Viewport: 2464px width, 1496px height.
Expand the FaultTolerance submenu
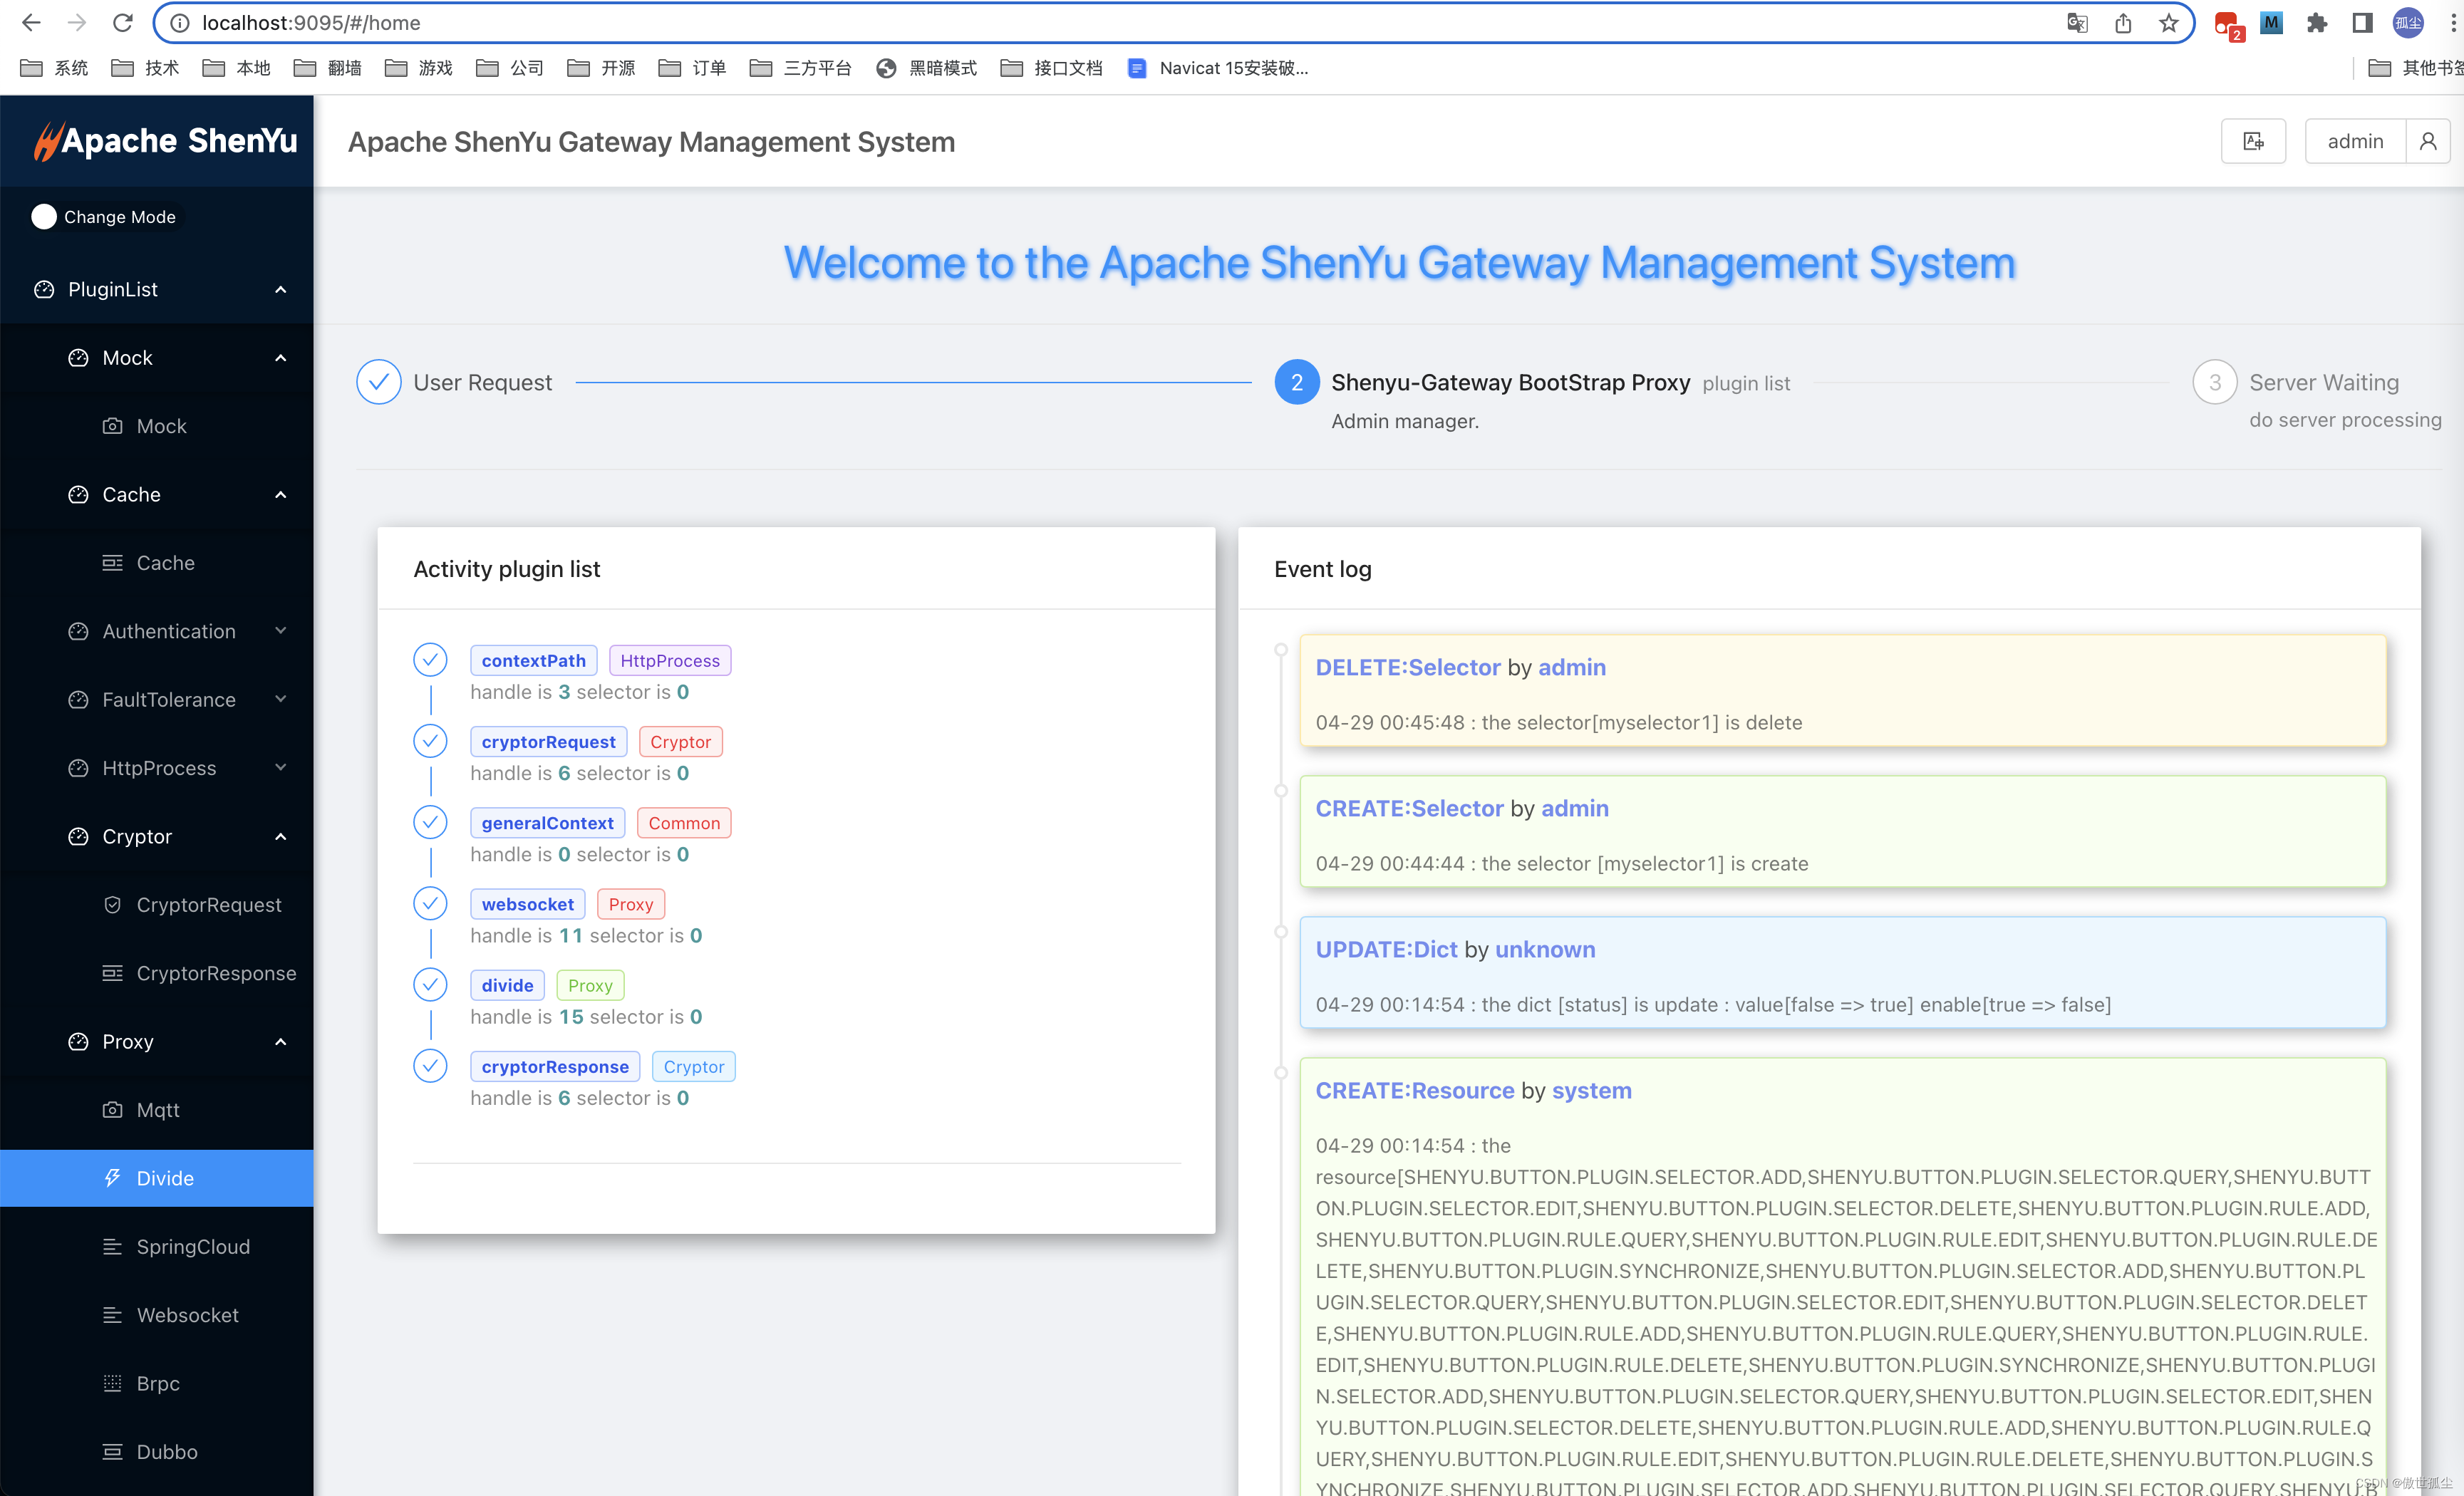(x=170, y=699)
